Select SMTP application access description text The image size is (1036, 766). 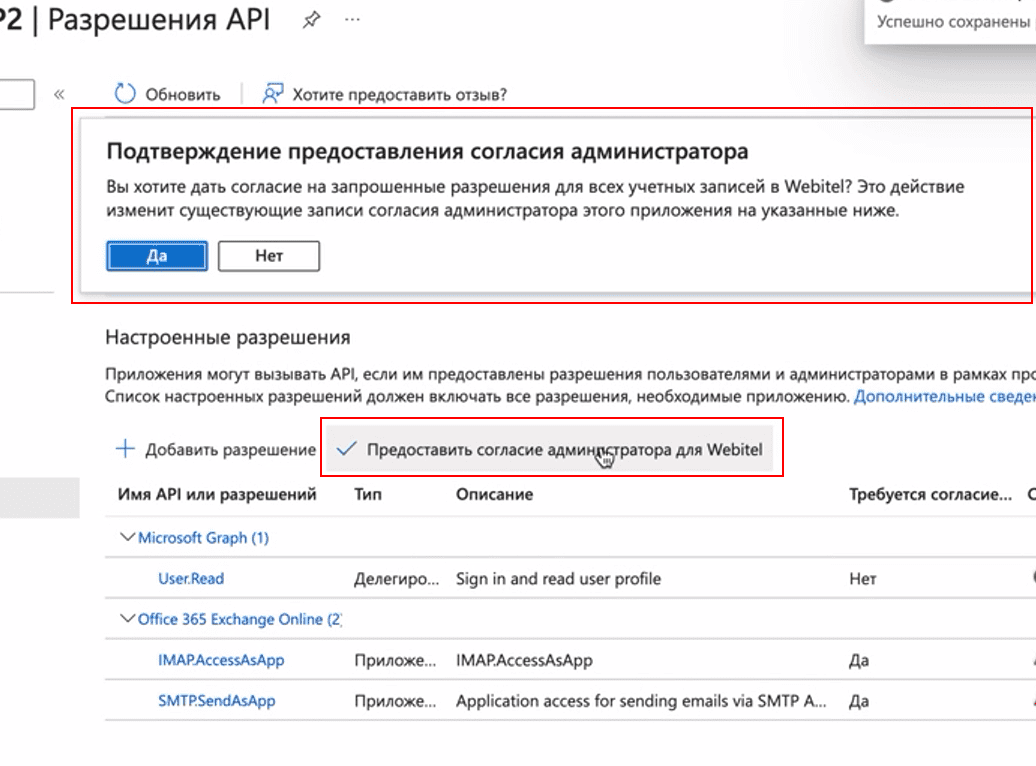(641, 701)
